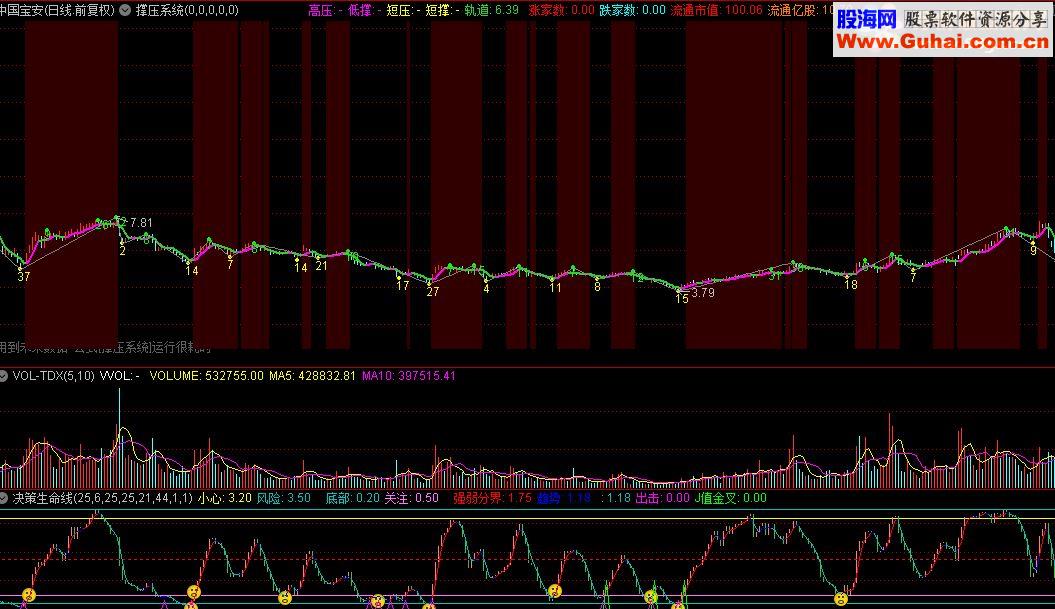Screen dimensions: 1055x609
Task: Click the 8 bar-count marker
Action: click(597, 287)
